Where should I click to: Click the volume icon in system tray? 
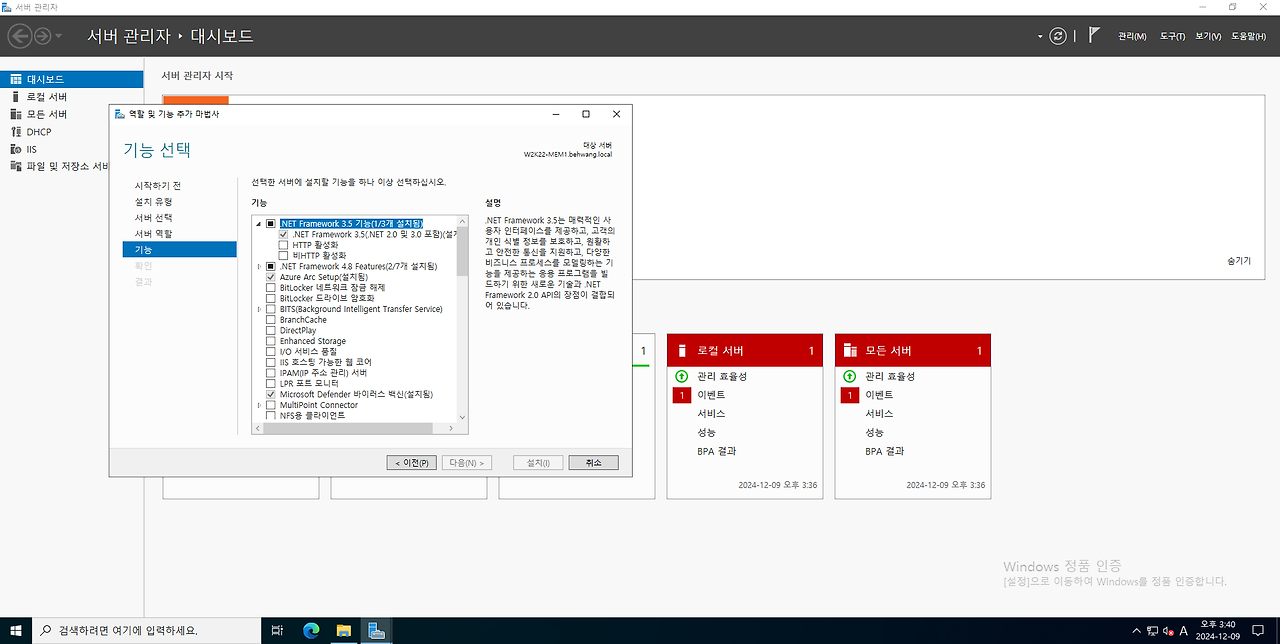[1168, 631]
